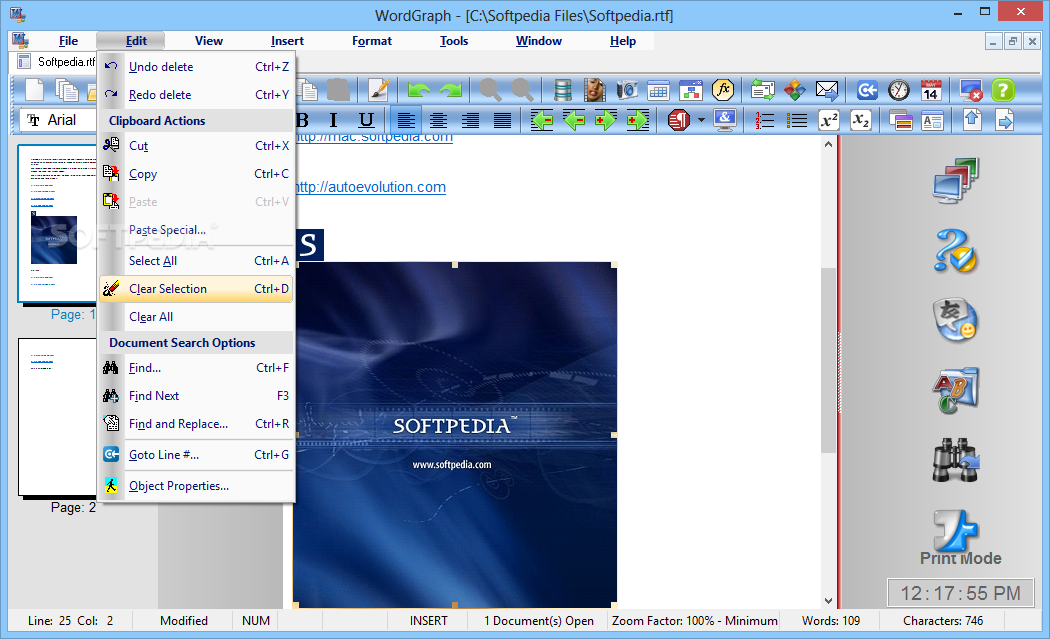Image resolution: width=1050 pixels, height=639 pixels.
Task: Toggle superscript x² formatting
Action: coord(829,121)
